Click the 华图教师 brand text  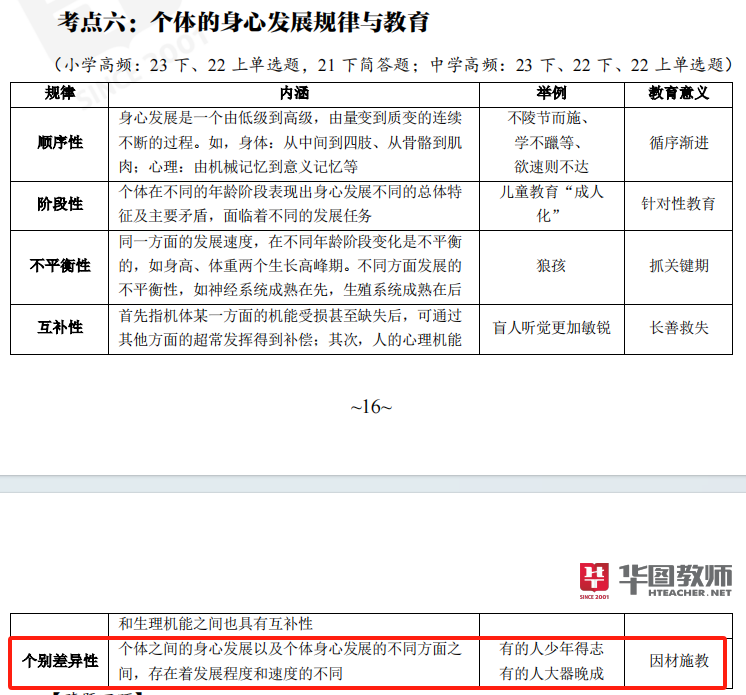676,573
